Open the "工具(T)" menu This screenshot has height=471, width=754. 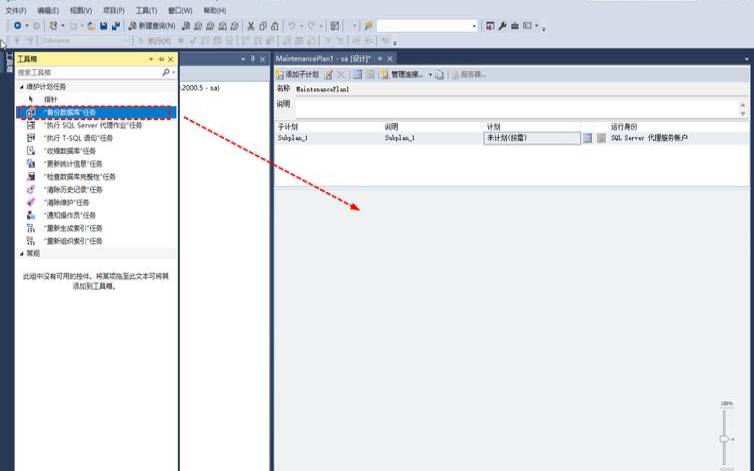click(x=146, y=10)
